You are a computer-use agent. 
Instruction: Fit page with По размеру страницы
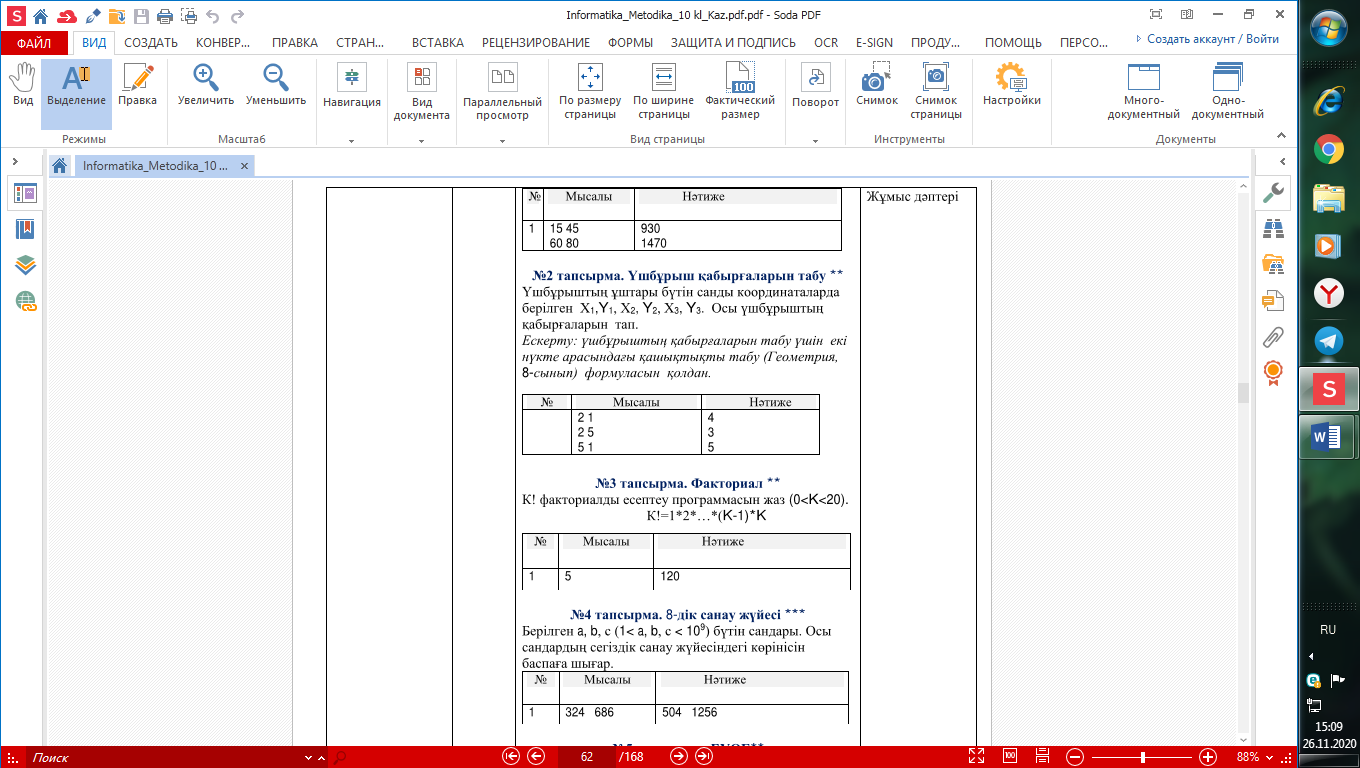click(x=590, y=92)
